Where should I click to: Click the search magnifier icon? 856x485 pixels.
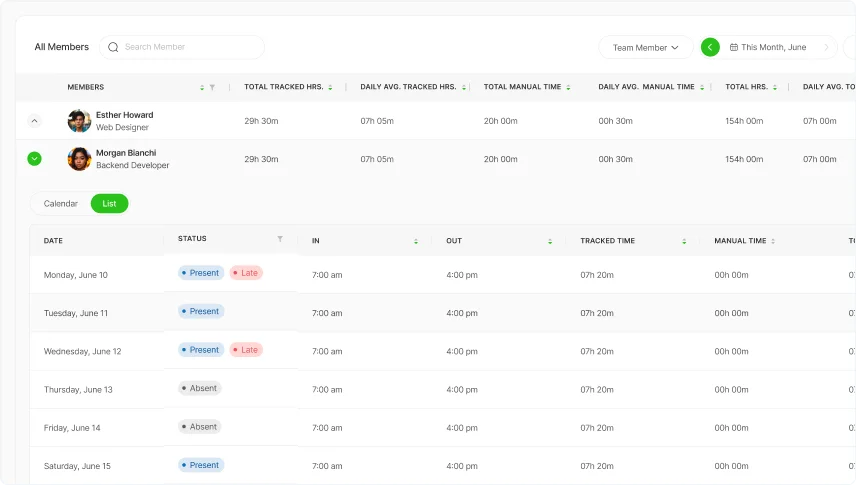[113, 47]
